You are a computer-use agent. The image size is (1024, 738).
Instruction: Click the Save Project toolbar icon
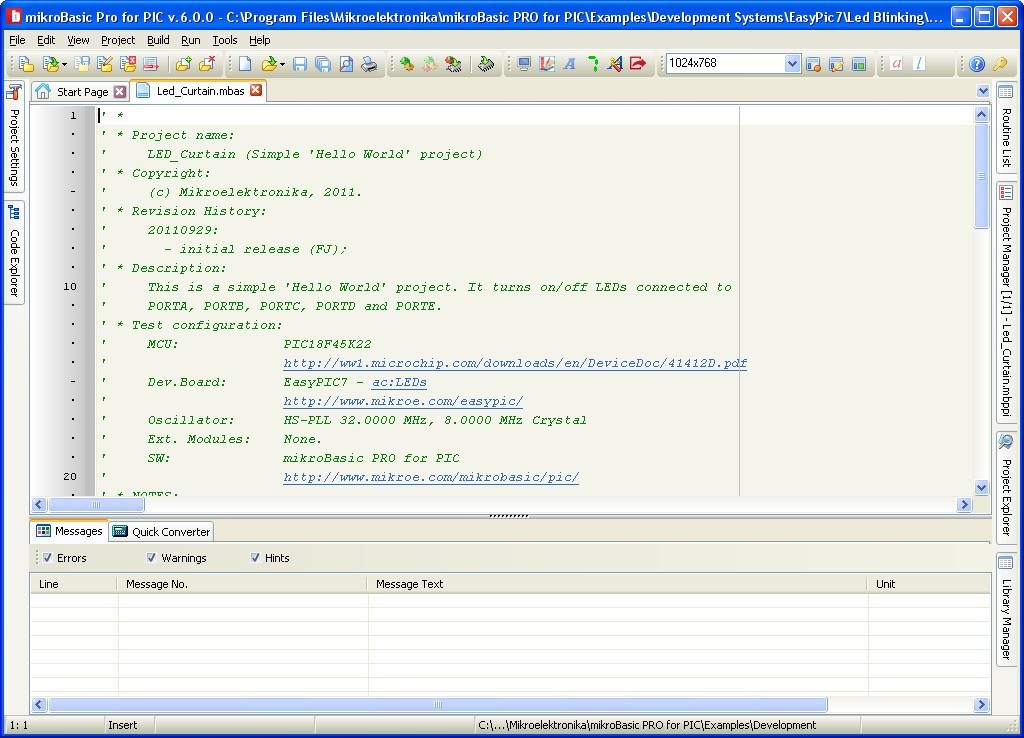click(82, 63)
